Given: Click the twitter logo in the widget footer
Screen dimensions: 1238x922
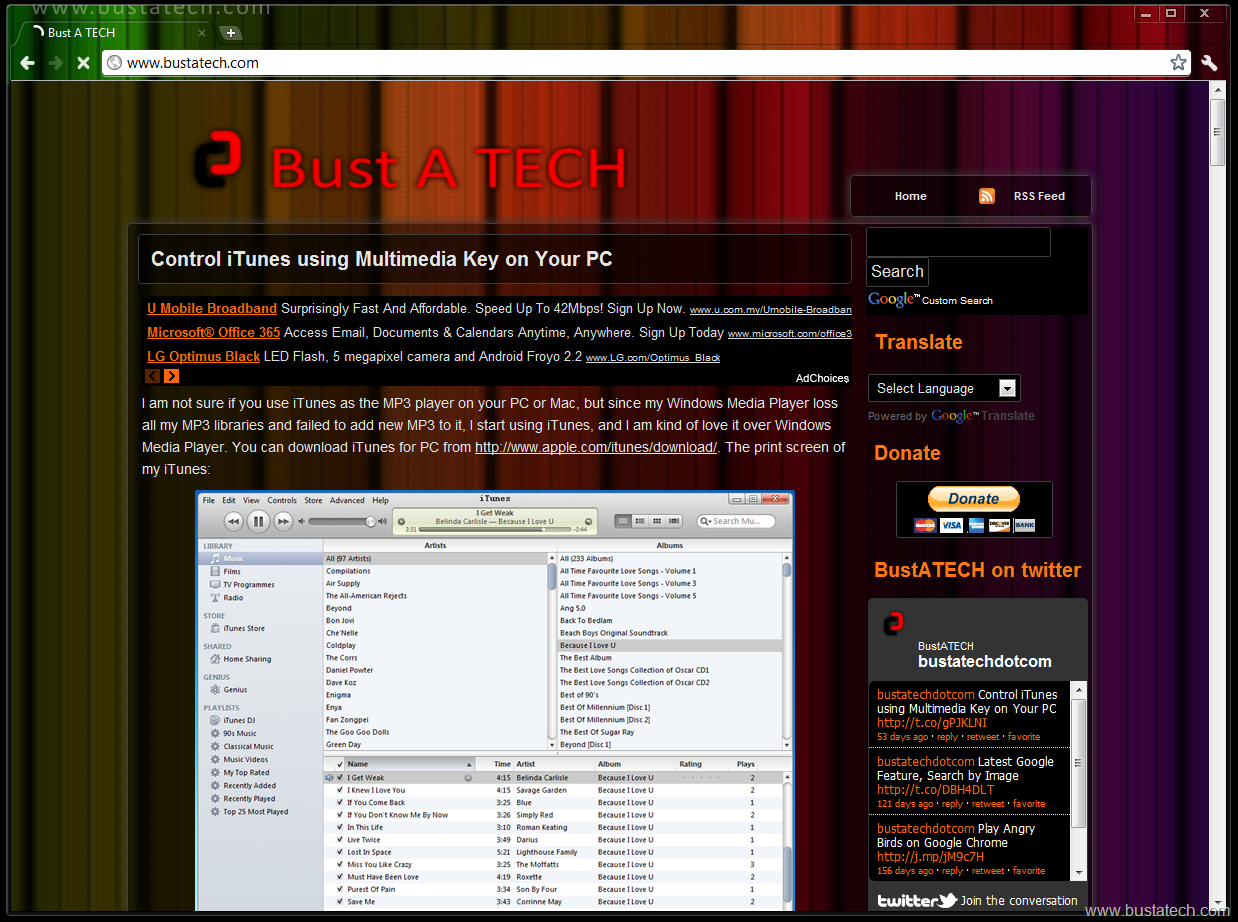Looking at the screenshot, I should [917, 900].
